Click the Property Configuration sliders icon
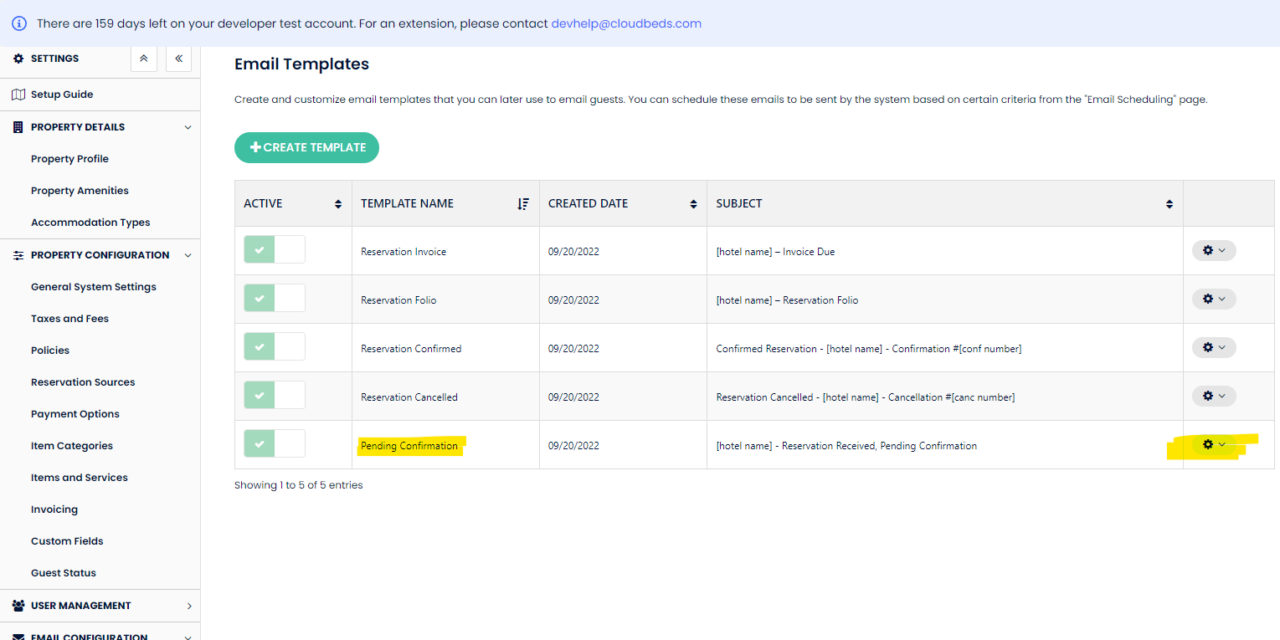Image resolution: width=1280 pixels, height=640 pixels. [16, 254]
